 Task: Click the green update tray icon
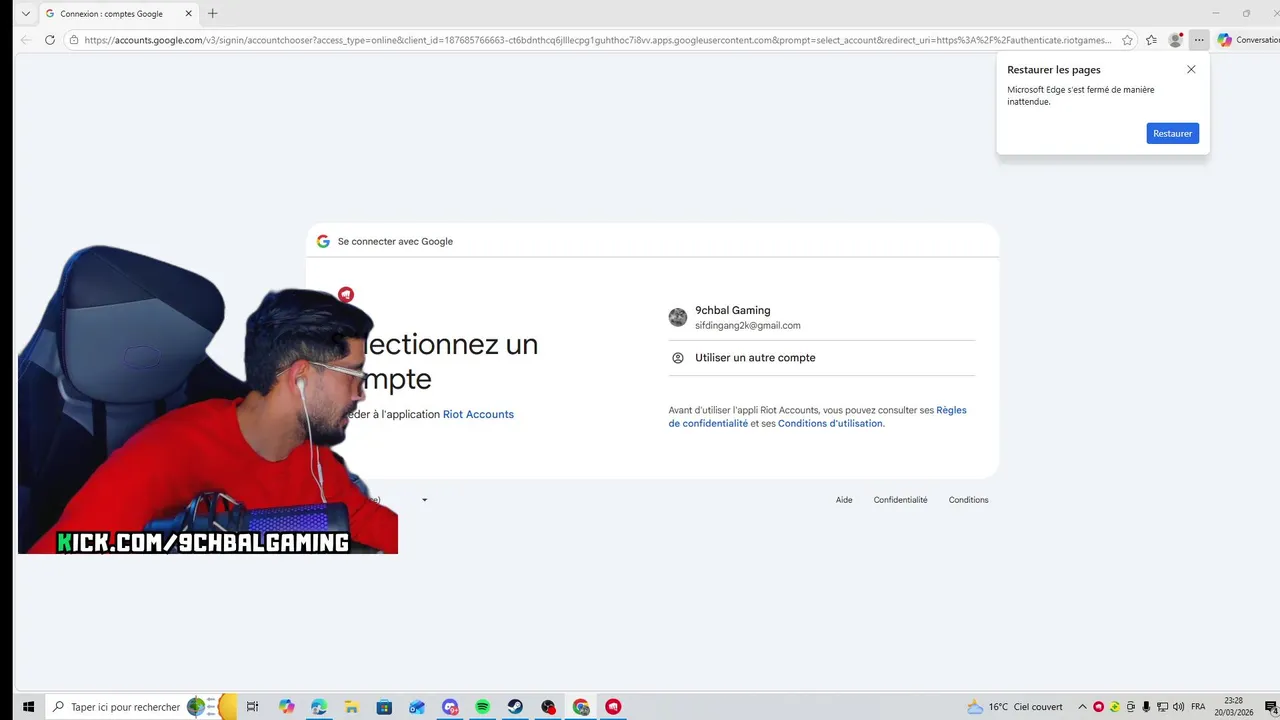1114,707
